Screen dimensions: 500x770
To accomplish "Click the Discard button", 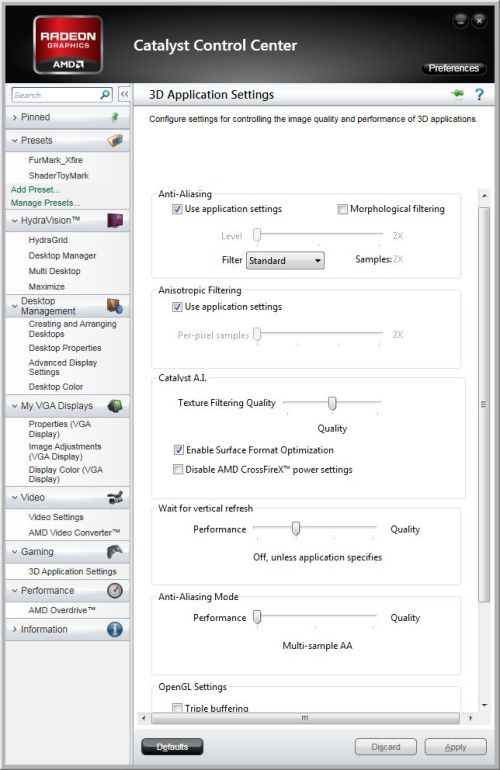I will tap(386, 746).
